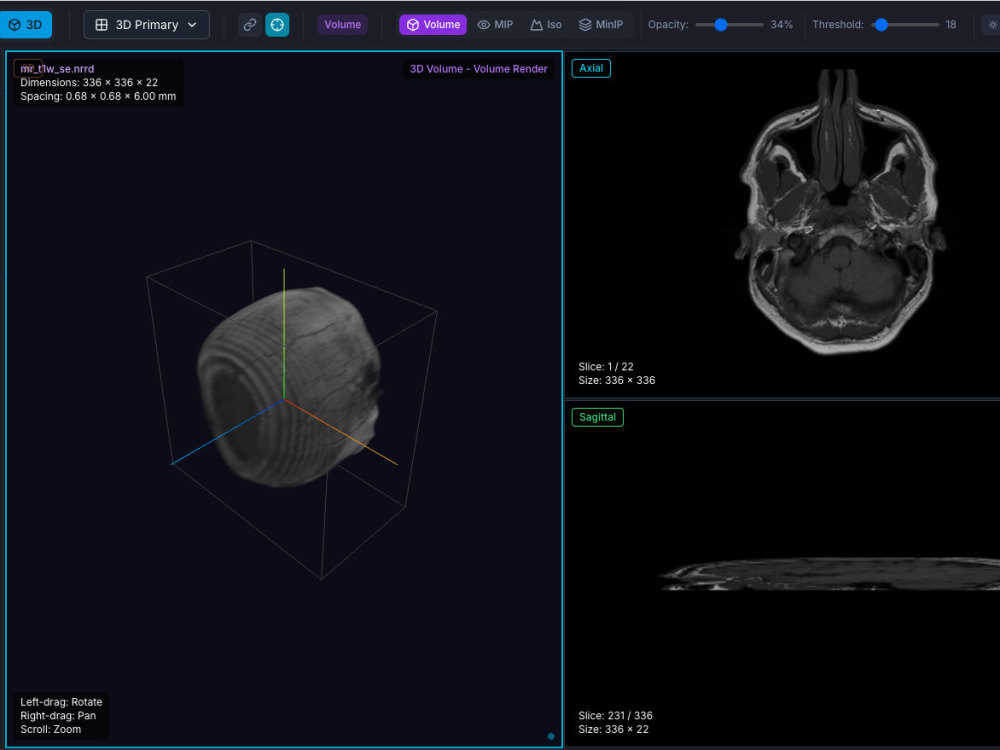The height and width of the screenshot is (750, 1000).
Task: Click 'Slice: 1 / 22' in Axial view
Action: [606, 367]
